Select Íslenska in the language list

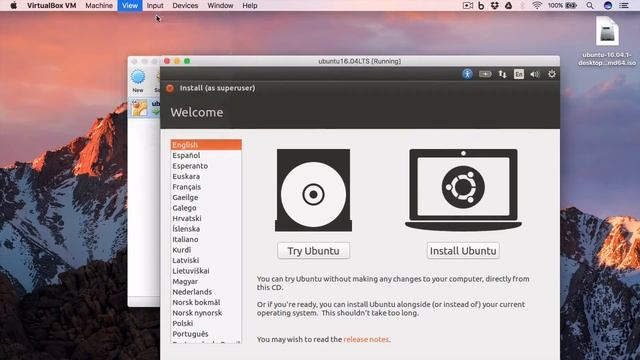pyautogui.click(x=206, y=229)
